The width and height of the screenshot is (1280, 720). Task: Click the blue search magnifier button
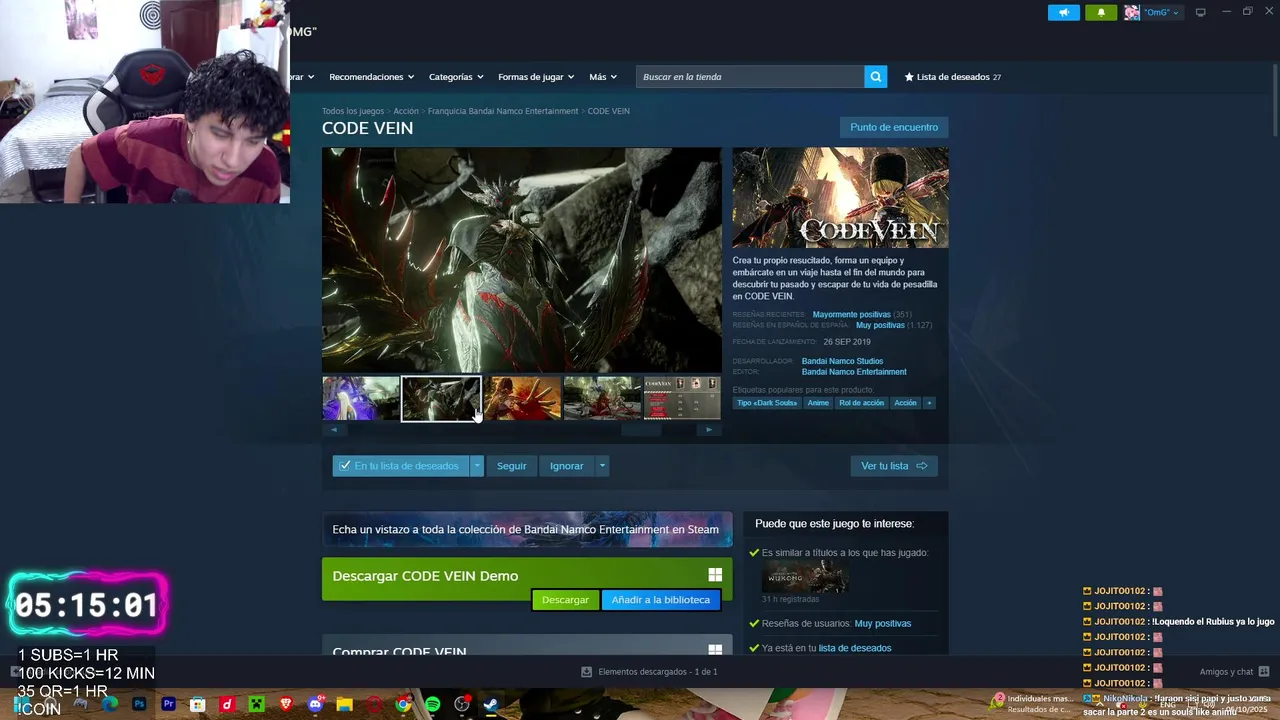click(x=875, y=77)
